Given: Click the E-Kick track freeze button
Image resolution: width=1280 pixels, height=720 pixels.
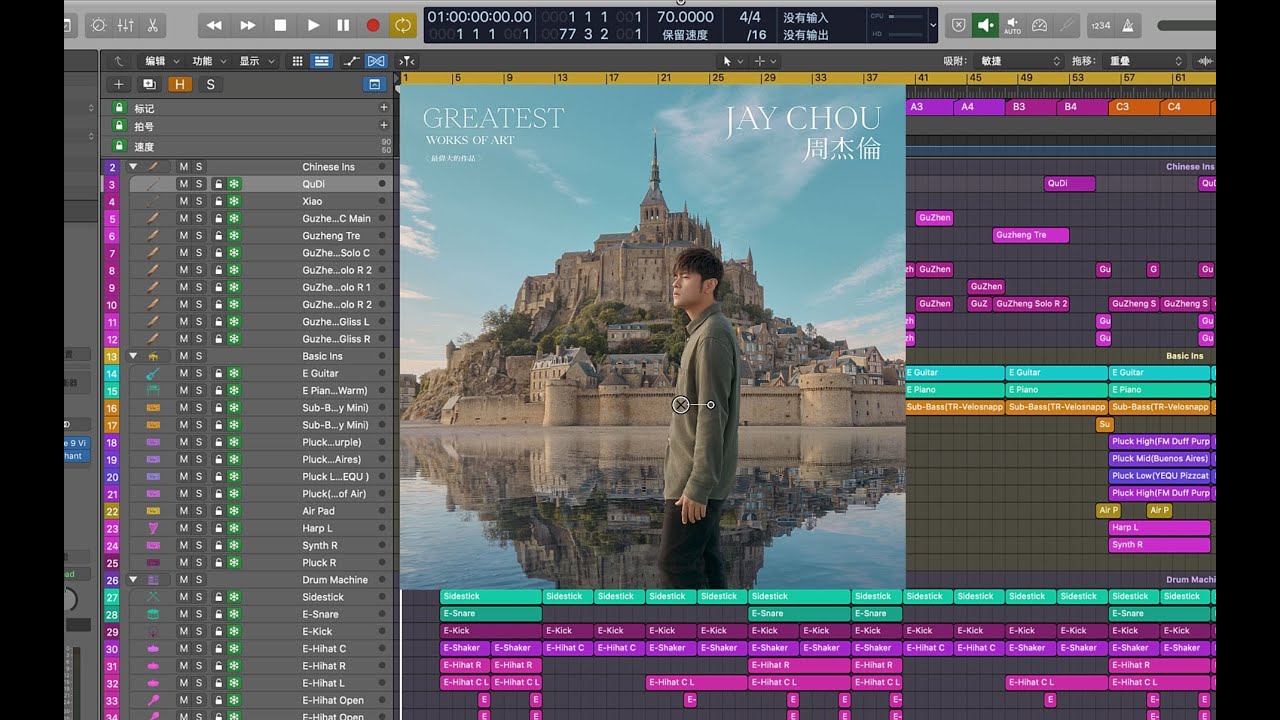Looking at the screenshot, I should pyautogui.click(x=234, y=631).
